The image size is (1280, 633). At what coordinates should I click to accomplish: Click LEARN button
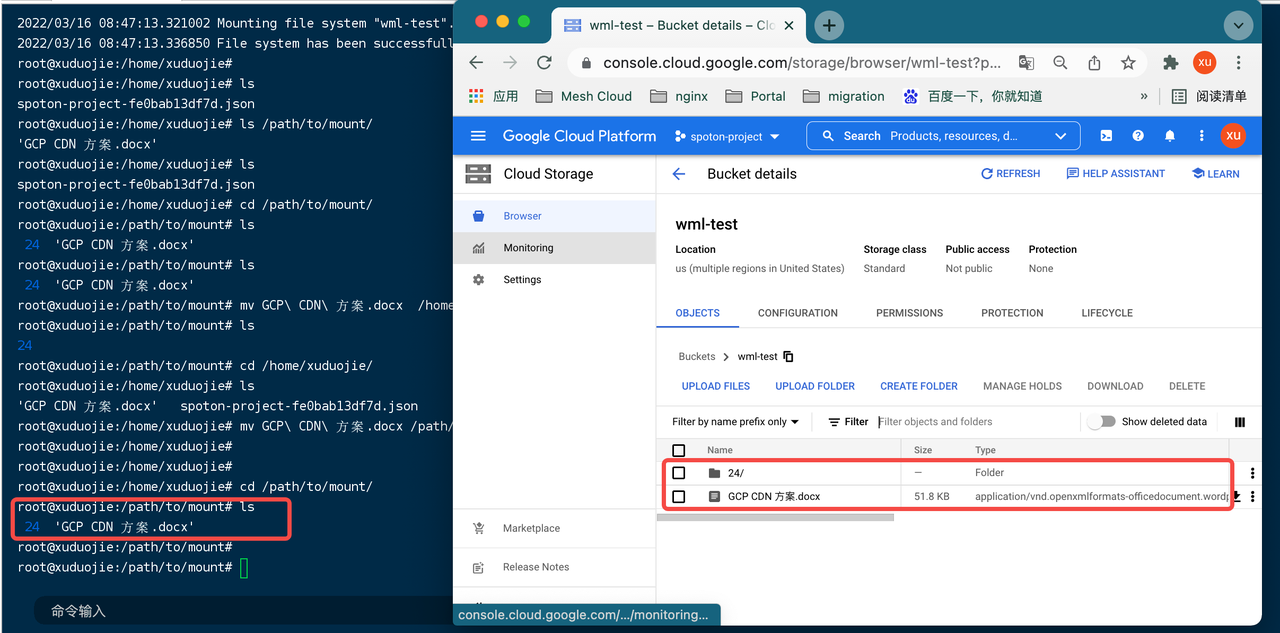1215,174
